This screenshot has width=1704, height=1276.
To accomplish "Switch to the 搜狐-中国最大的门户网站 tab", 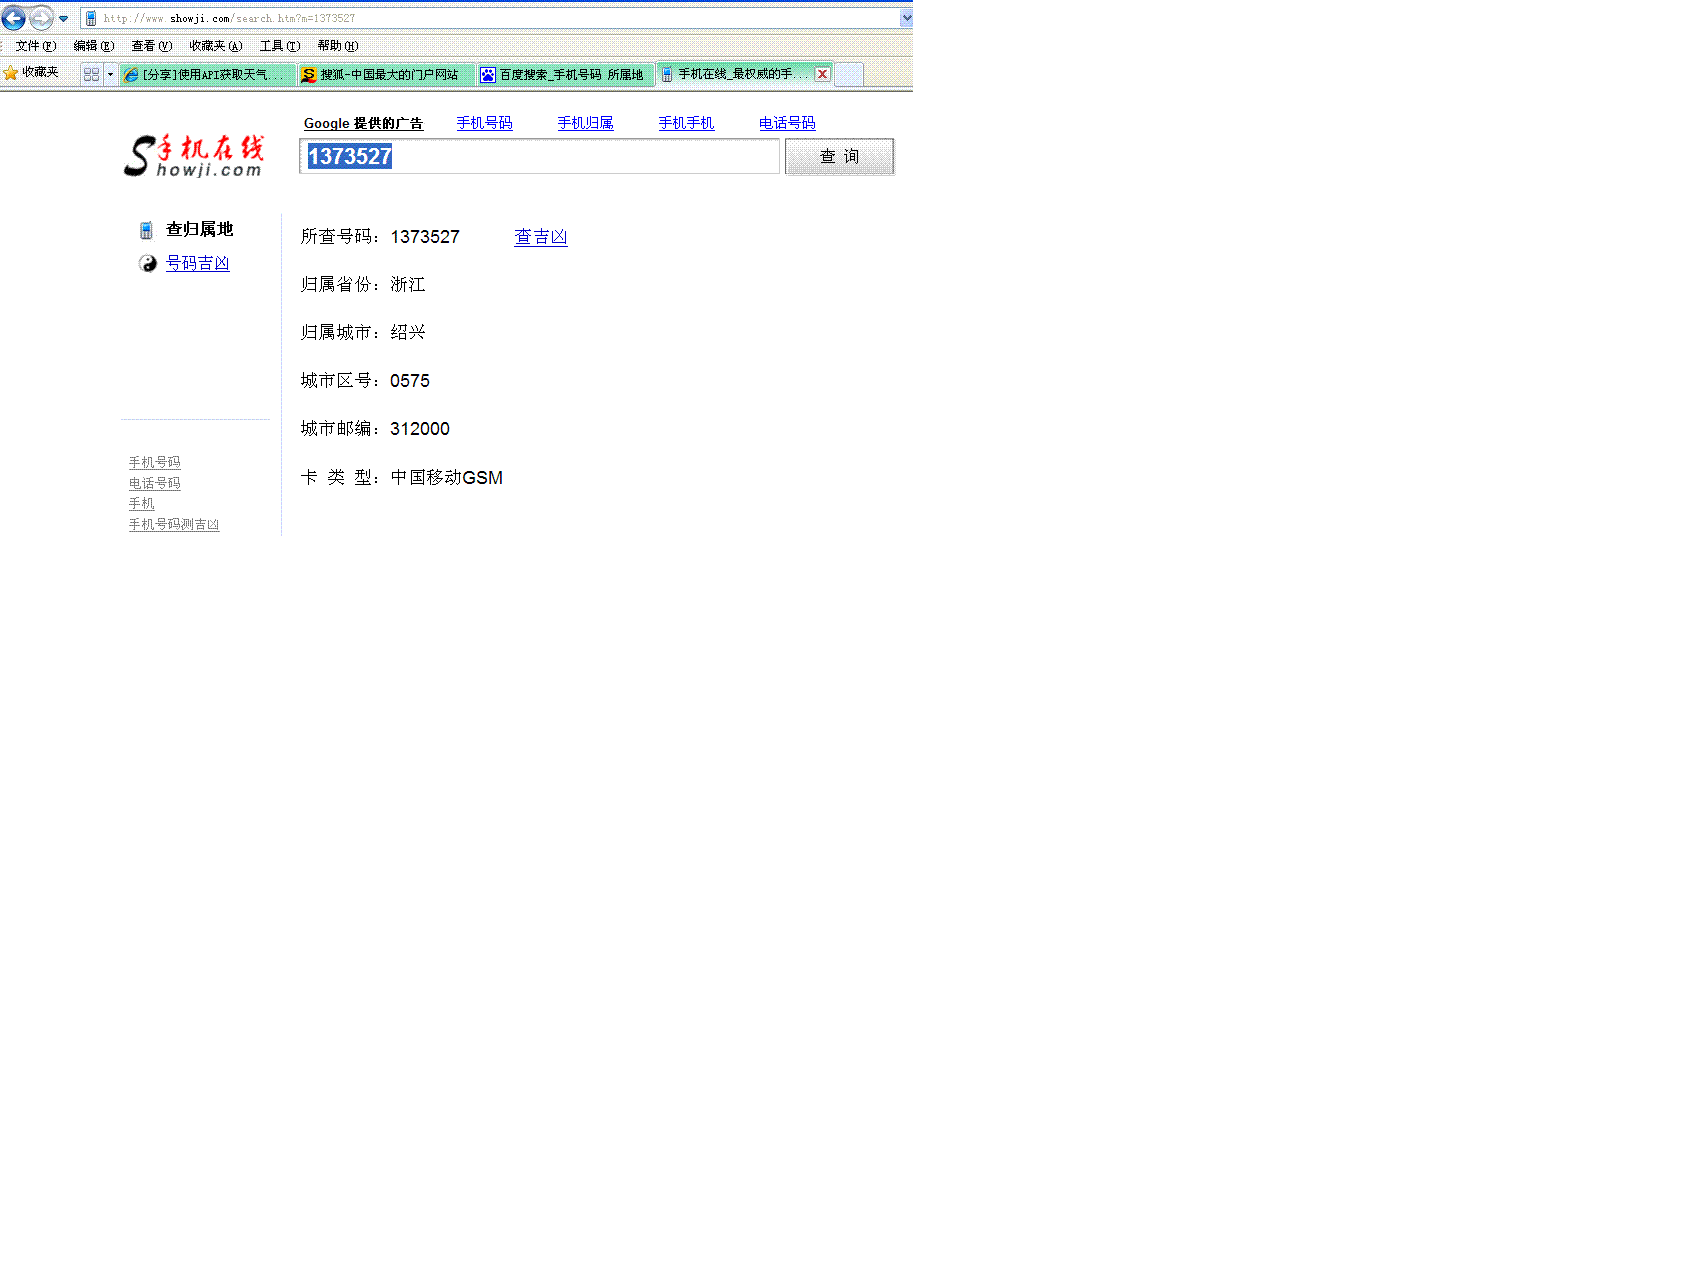I will (386, 75).
